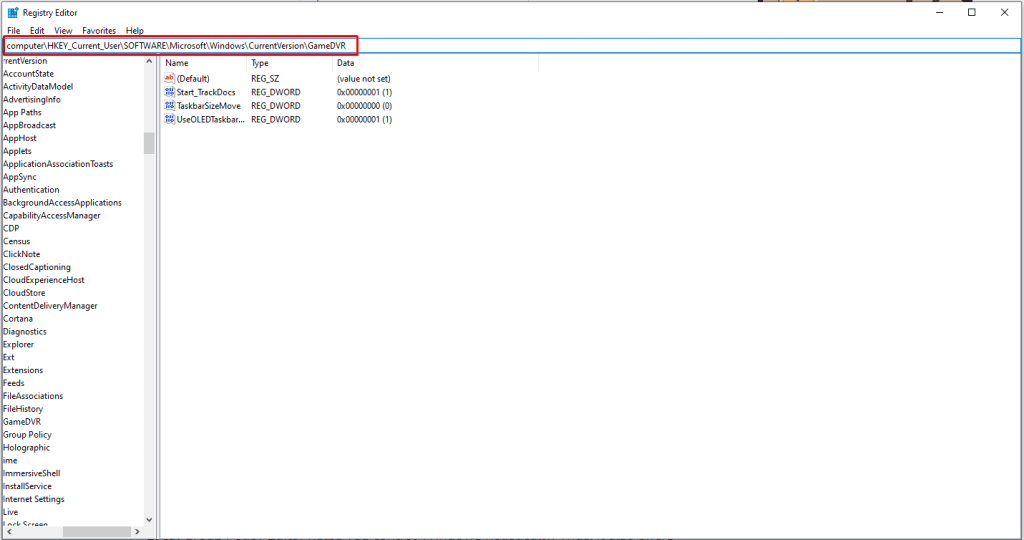Sort values by the Name column header
Image resolution: width=1024 pixels, height=540 pixels.
pos(204,63)
